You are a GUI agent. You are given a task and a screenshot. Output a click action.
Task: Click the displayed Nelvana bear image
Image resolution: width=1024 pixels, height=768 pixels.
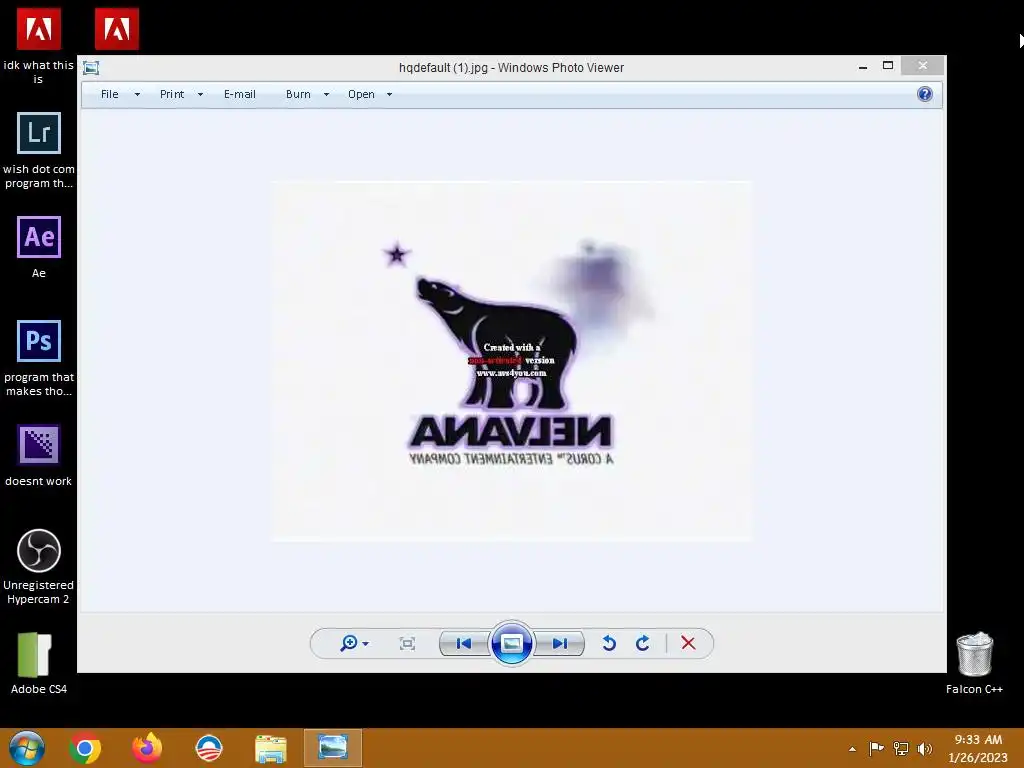tap(511, 360)
